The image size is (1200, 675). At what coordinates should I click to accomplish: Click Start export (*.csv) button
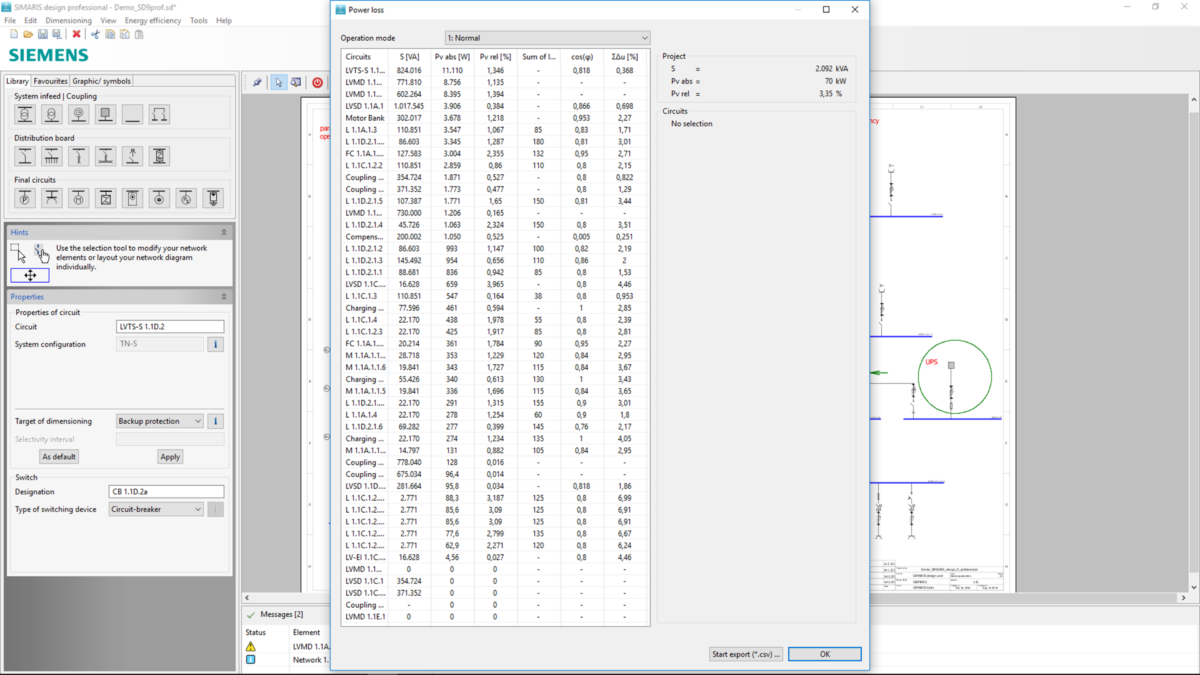tap(746, 654)
